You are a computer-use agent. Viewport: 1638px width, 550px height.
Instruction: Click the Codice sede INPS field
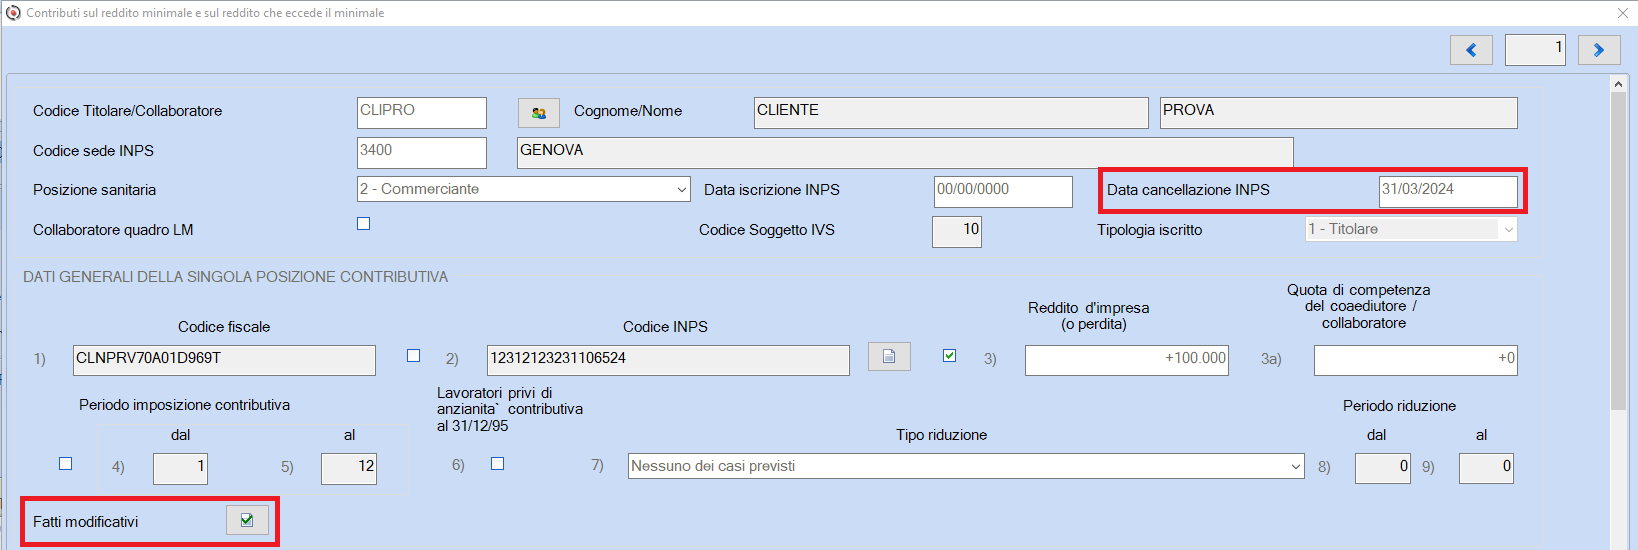pos(422,152)
